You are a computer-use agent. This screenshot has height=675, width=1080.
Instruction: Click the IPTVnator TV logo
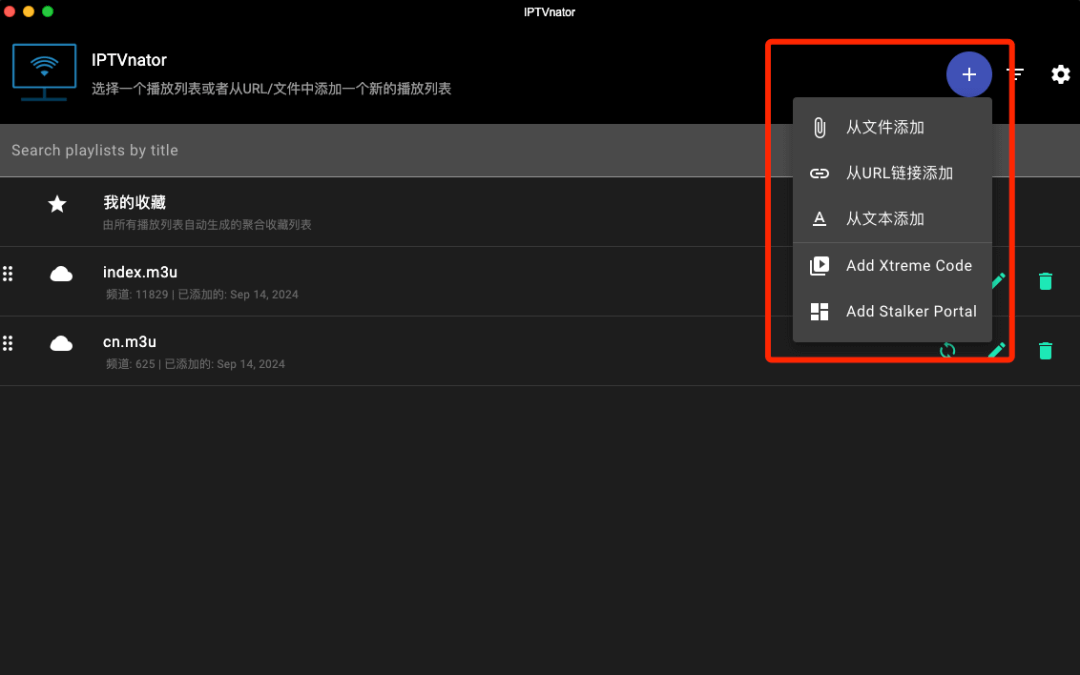pos(44,71)
